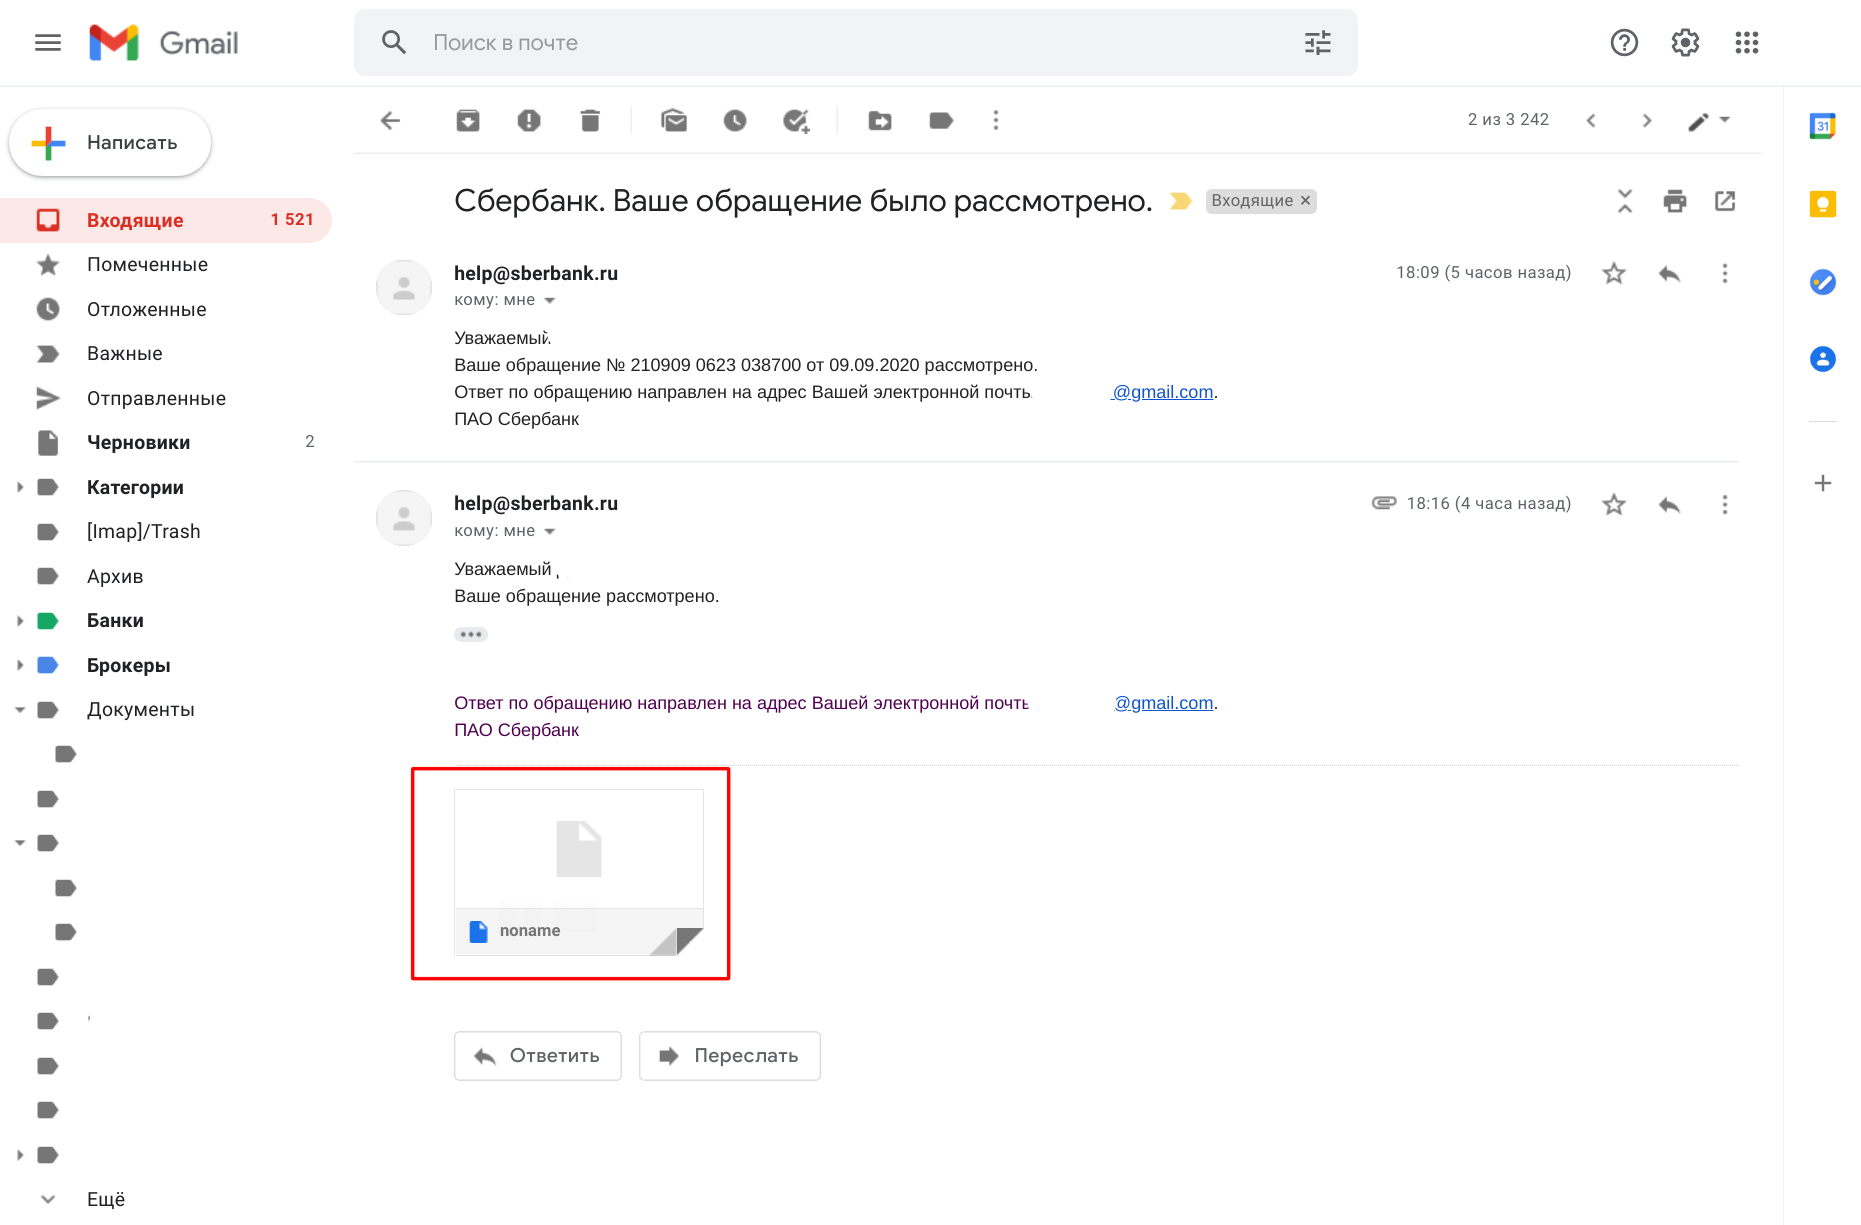Screen dimensions: 1861x1225
Task: Toggle the importance marker next to subject
Action: coord(1181,201)
